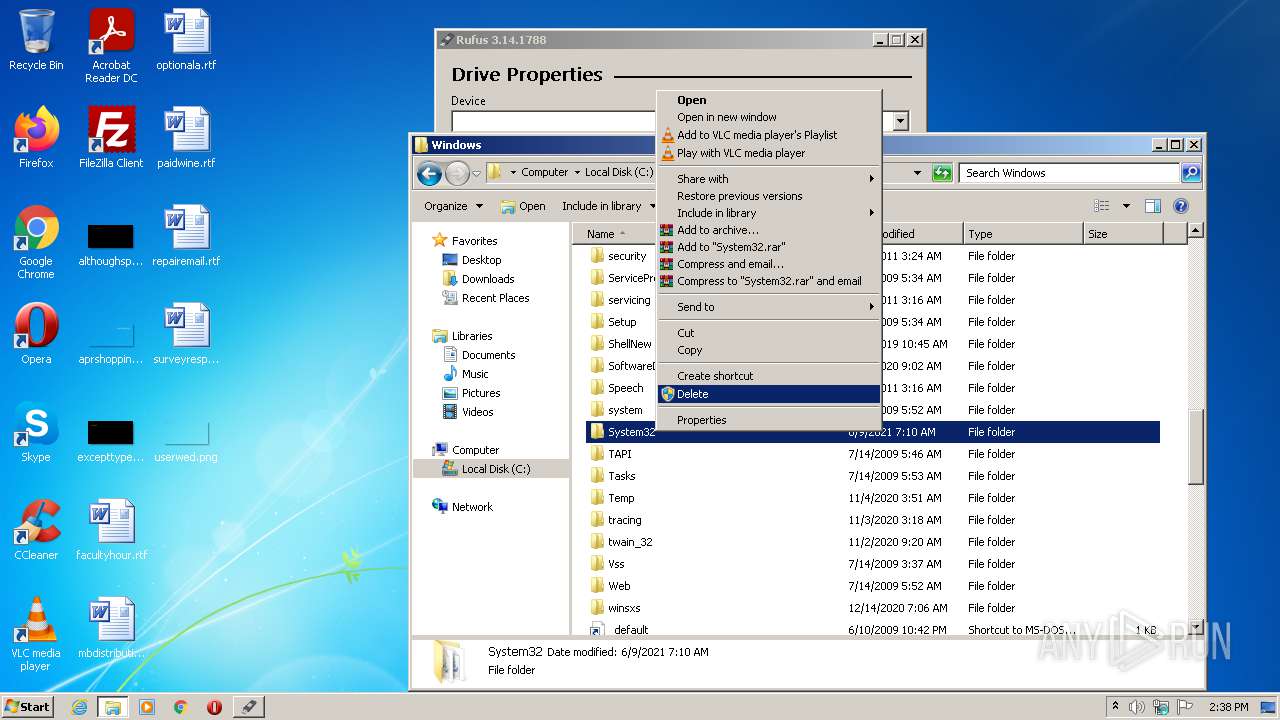This screenshot has height=720, width=1280.
Task: Select Recent Places in navigation pane
Action: point(495,298)
